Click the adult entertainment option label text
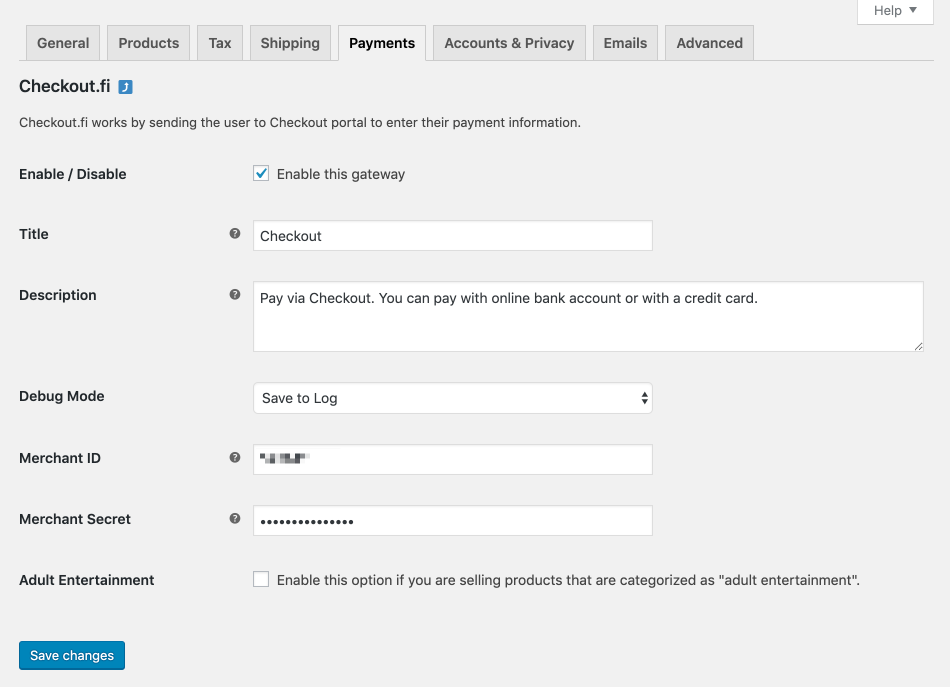The image size is (950, 687). tap(568, 580)
